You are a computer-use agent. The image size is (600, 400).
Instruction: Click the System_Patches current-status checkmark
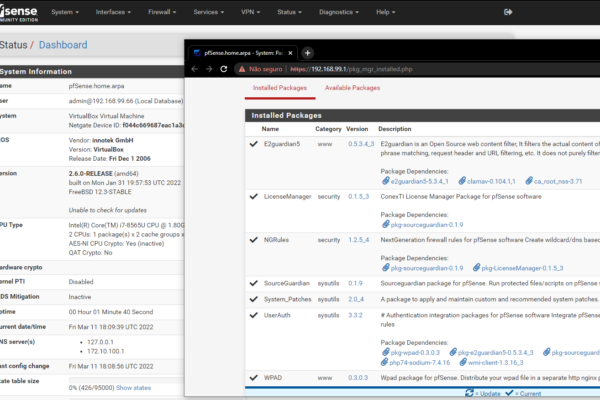pos(253,299)
